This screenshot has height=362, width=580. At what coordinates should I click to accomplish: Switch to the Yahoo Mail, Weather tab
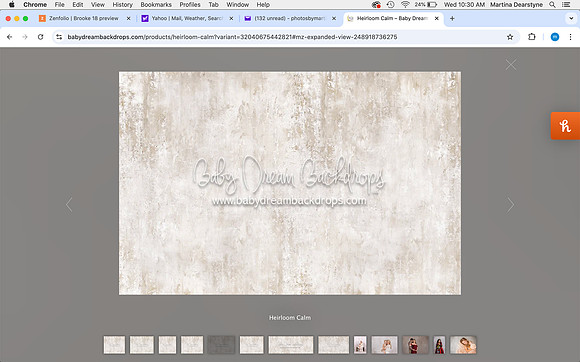[187, 18]
